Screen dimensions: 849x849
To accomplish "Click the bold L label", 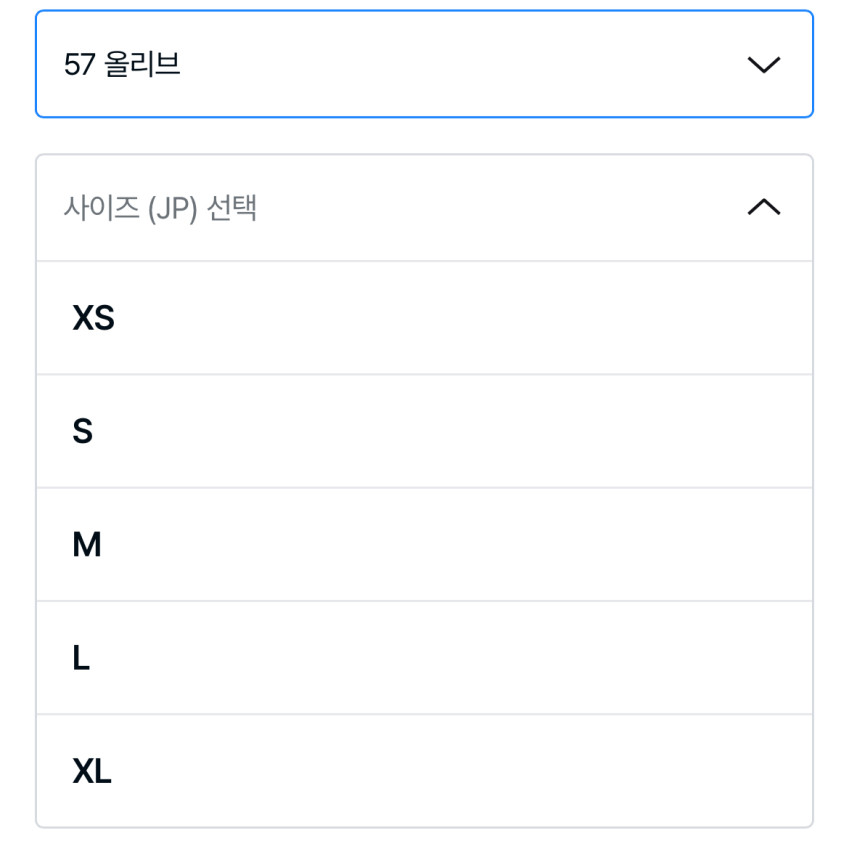I will [x=81, y=657].
